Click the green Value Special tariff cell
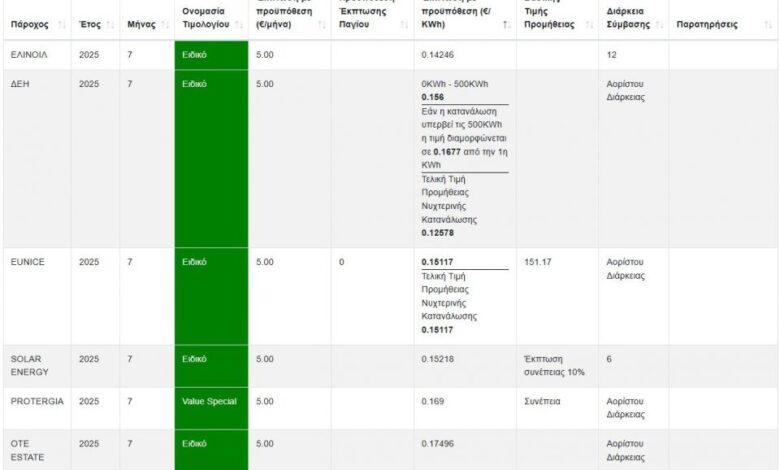The image size is (780, 470). 209,402
